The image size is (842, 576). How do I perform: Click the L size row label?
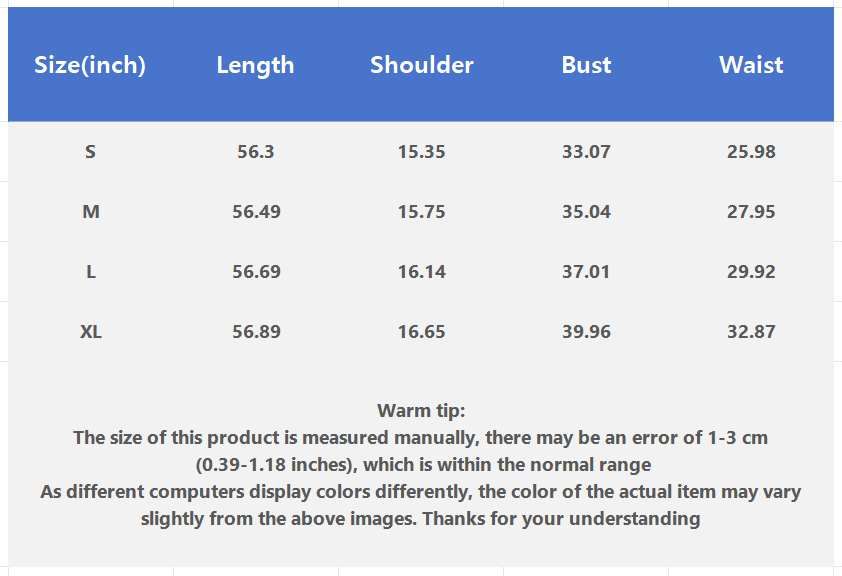(x=91, y=272)
